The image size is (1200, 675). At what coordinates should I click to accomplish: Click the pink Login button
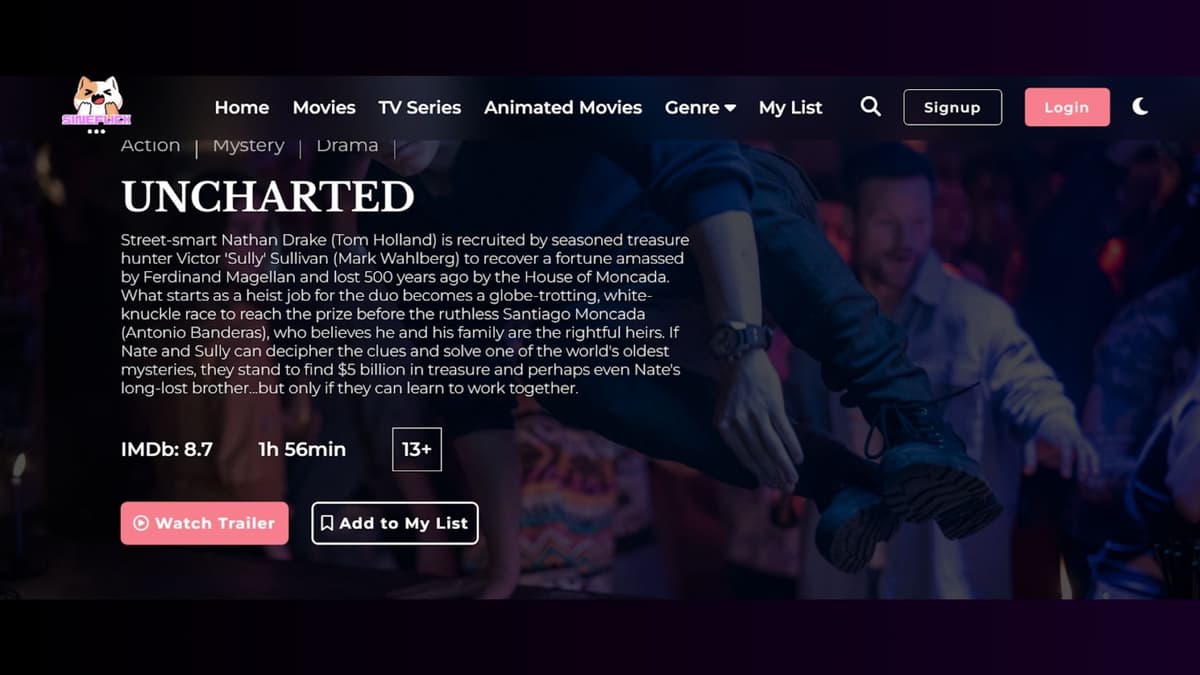pyautogui.click(x=1067, y=107)
